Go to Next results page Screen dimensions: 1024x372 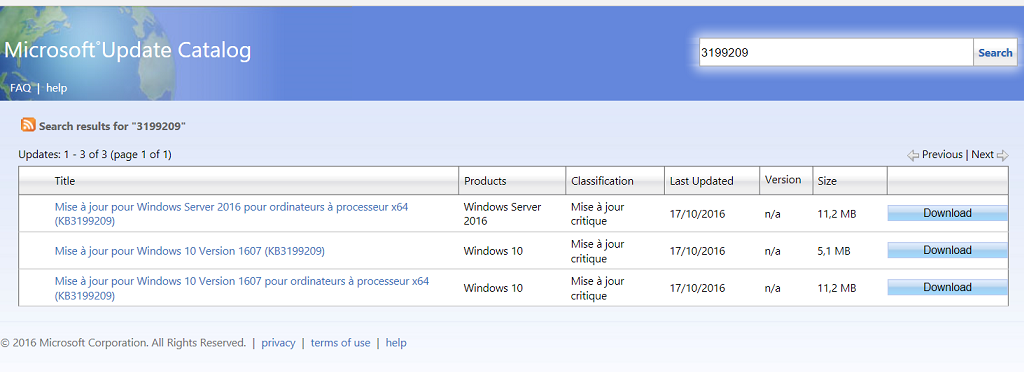click(982, 155)
